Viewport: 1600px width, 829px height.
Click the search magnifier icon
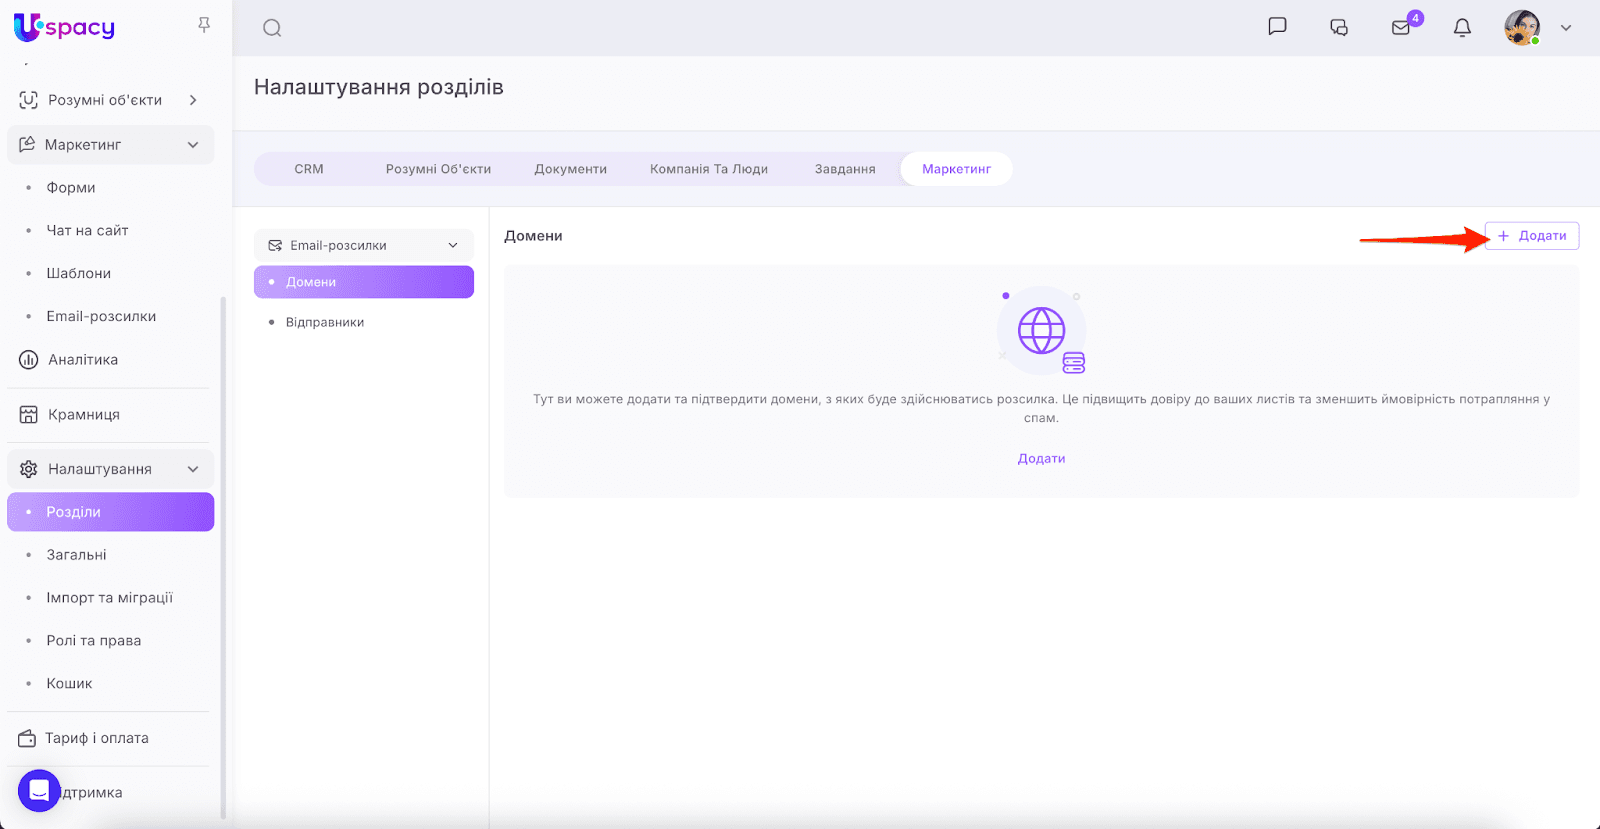pyautogui.click(x=272, y=28)
